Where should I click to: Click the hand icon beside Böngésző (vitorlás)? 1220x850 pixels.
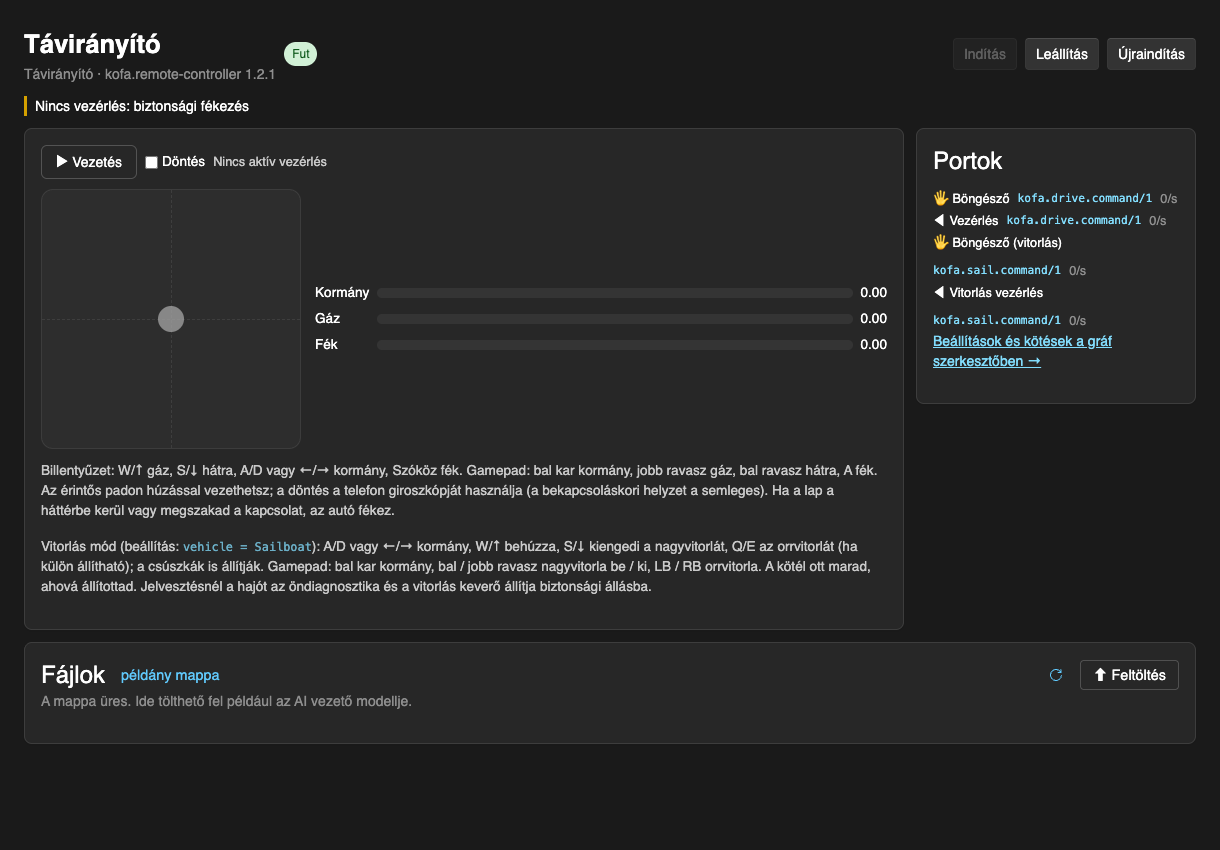pyautogui.click(x=940, y=242)
